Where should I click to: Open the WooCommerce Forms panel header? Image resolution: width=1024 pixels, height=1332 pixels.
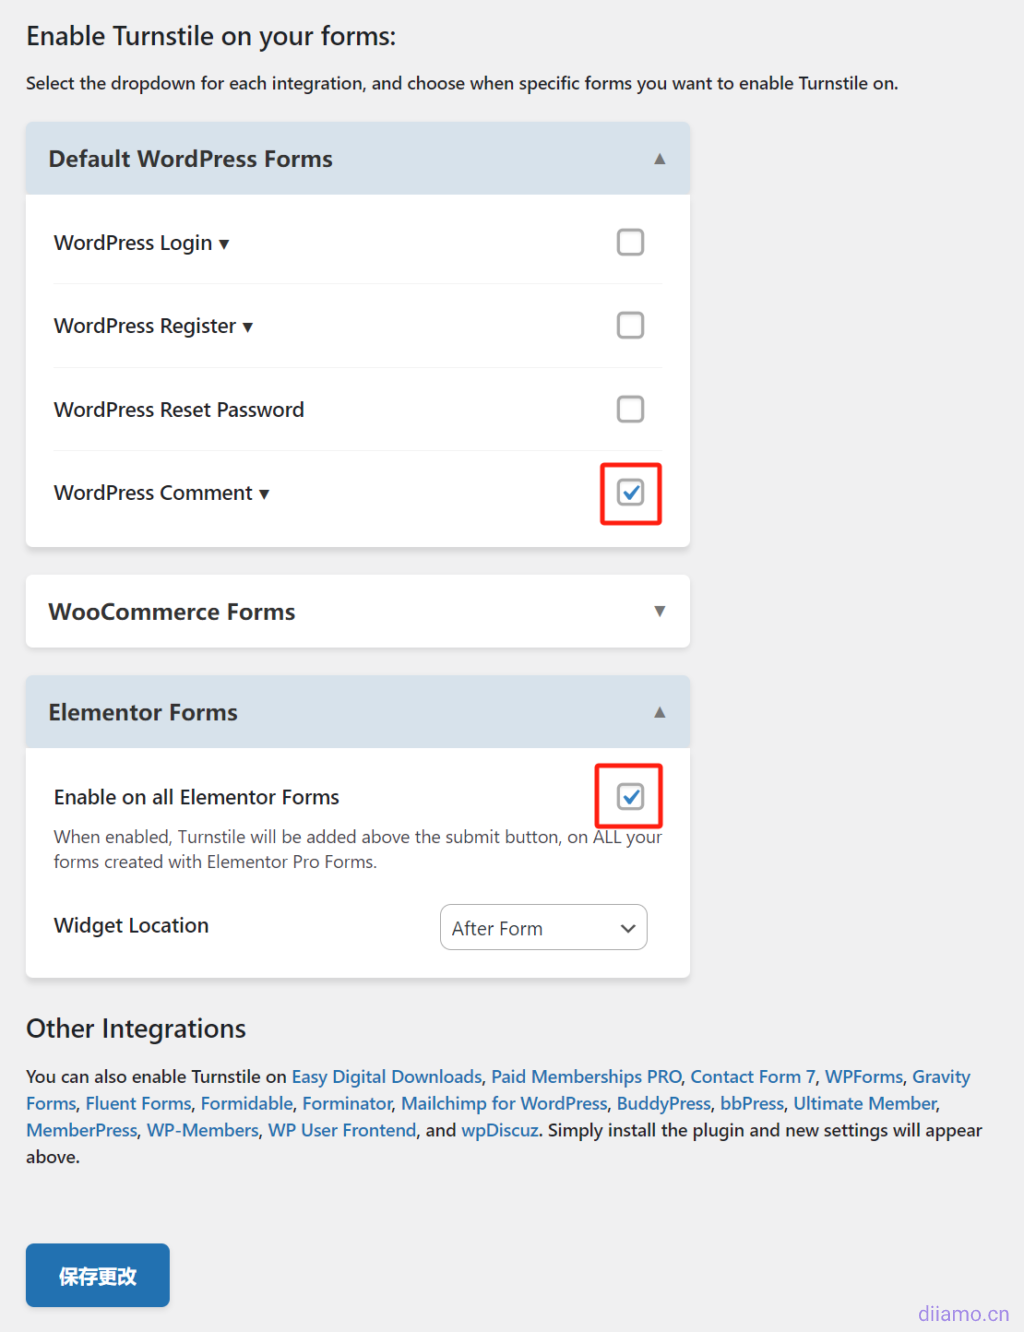pyautogui.click(x=172, y=612)
